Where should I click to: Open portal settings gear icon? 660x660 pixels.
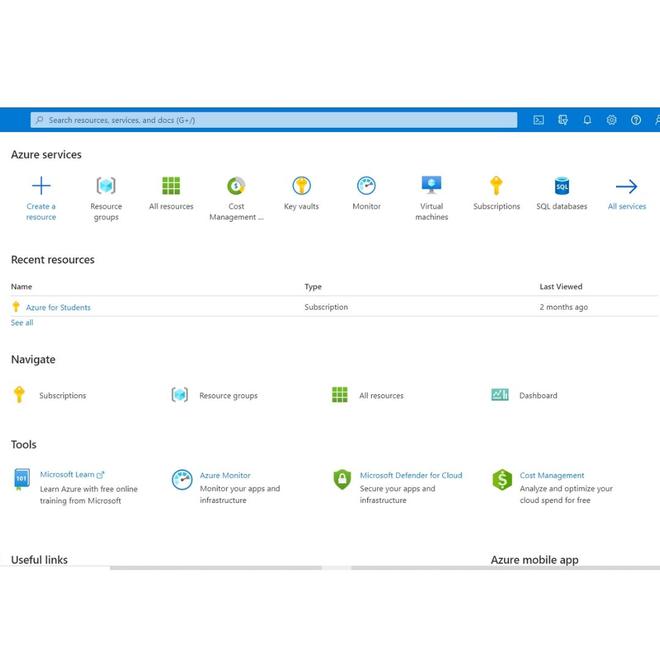click(x=611, y=120)
